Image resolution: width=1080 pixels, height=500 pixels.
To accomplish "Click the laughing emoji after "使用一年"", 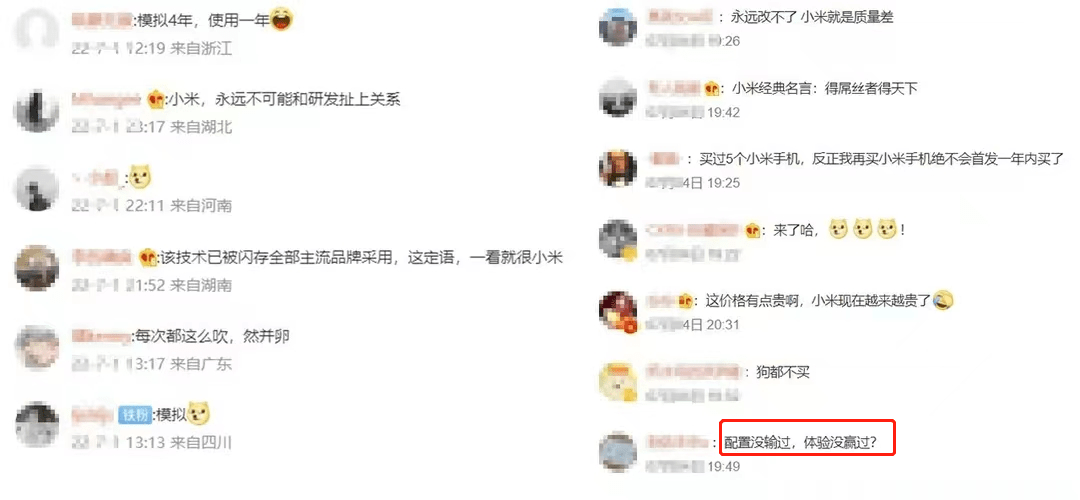I will 281,21.
